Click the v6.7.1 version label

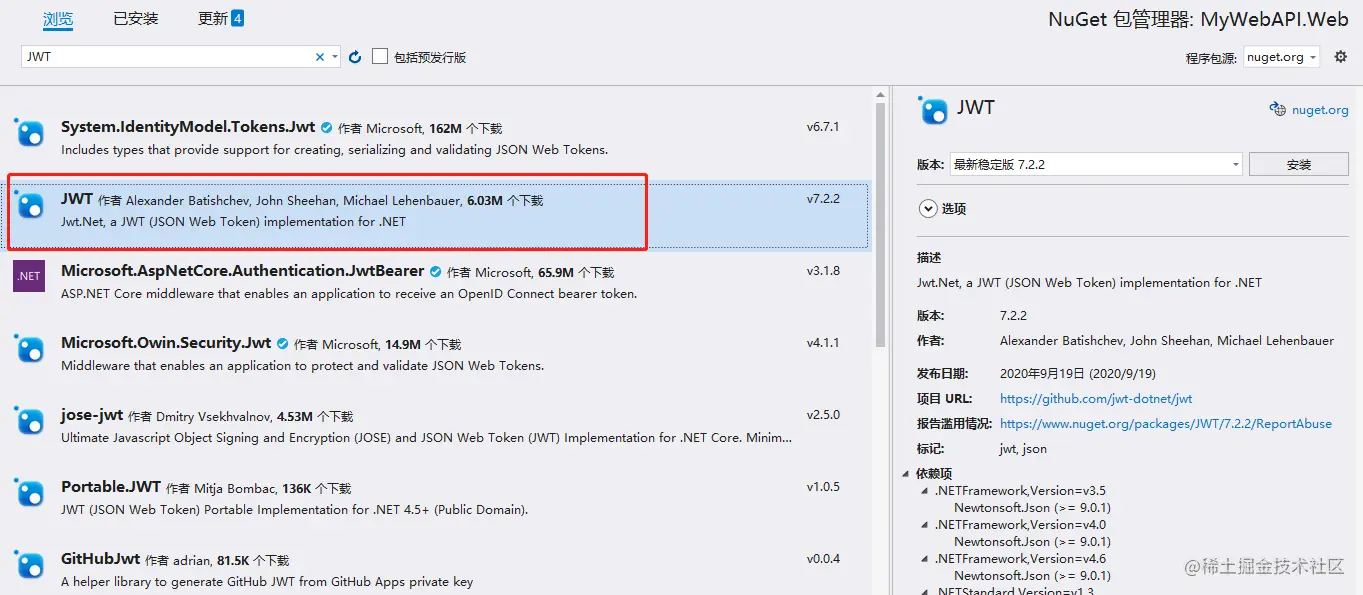click(x=823, y=127)
